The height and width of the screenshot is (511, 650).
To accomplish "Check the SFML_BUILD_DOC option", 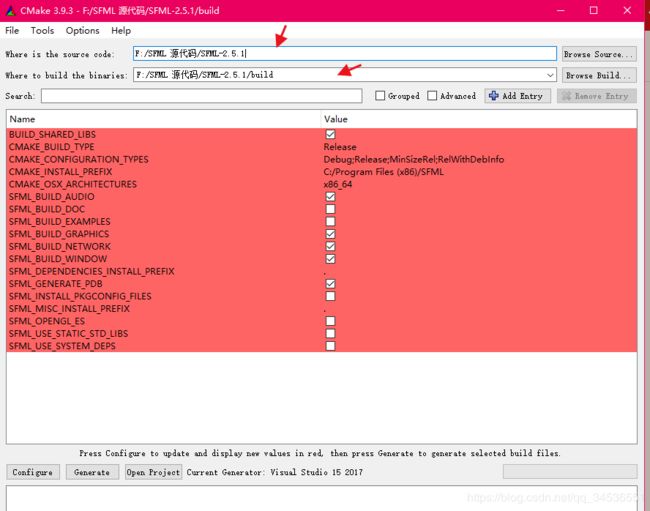I will [x=330, y=209].
